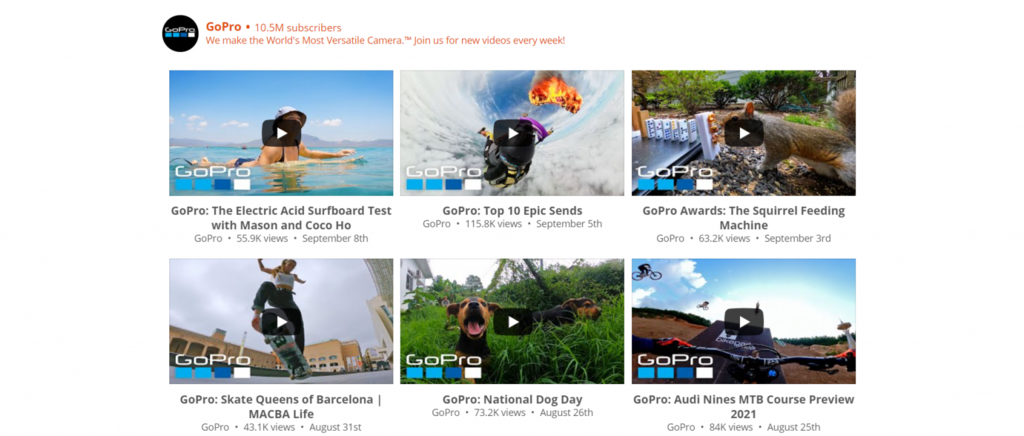Click the GoPro channel avatar logo
1024x436 pixels.
point(180,33)
